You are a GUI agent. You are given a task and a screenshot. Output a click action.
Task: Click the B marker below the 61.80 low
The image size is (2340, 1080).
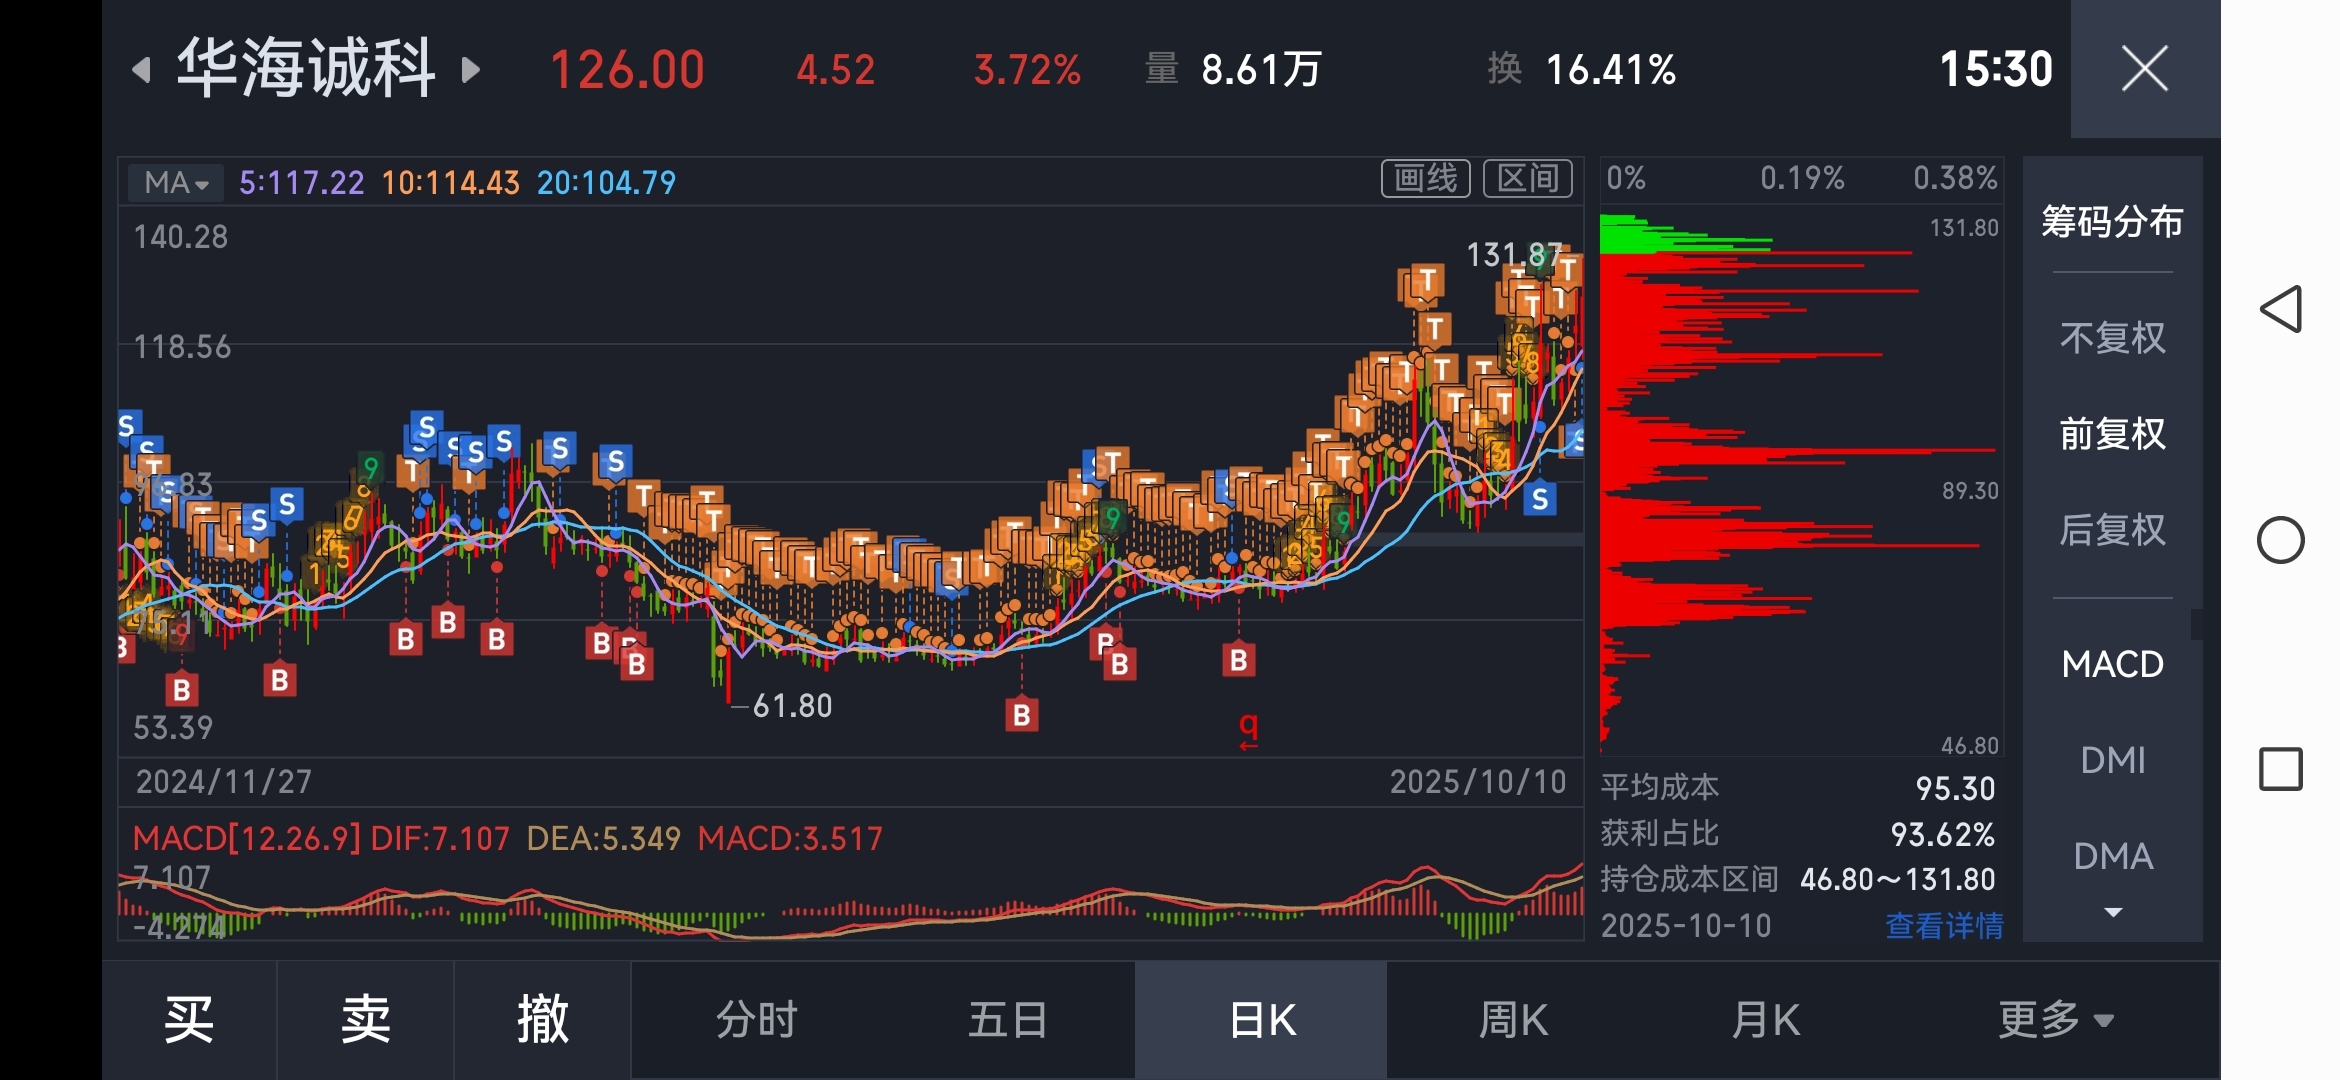click(x=1021, y=715)
